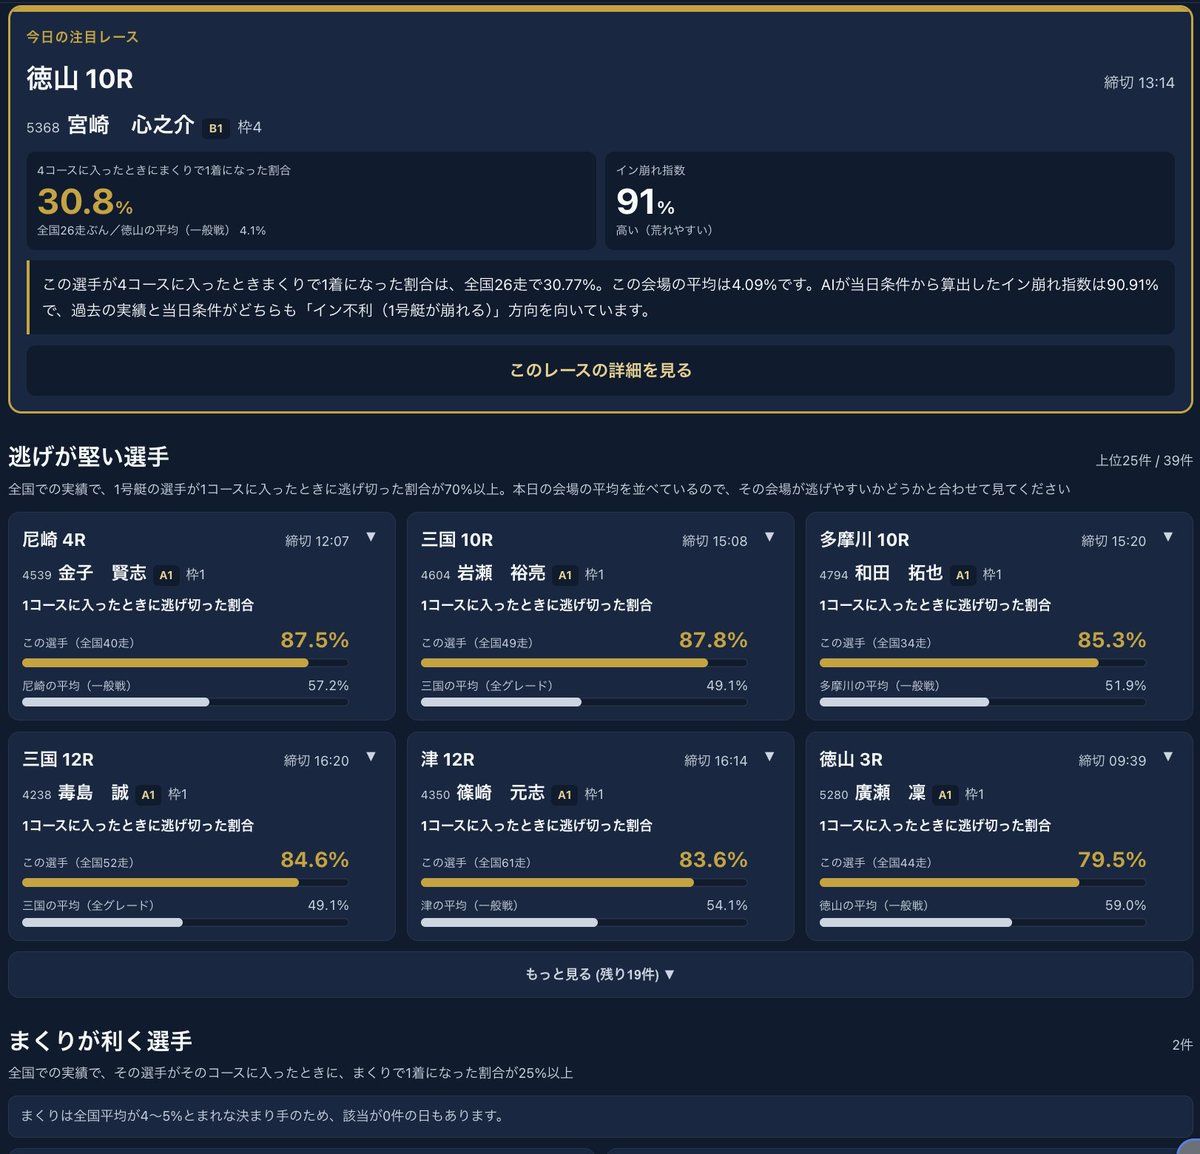This screenshot has width=1200, height=1154.
Task: Click the 2件 count label
Action: coord(1182,1044)
